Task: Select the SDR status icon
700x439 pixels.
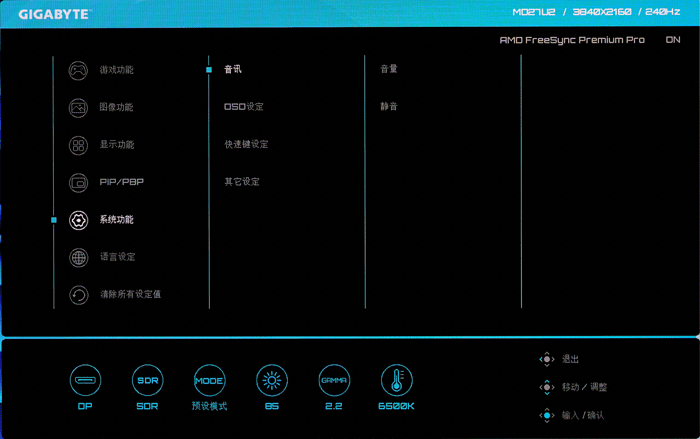Action: pos(147,380)
